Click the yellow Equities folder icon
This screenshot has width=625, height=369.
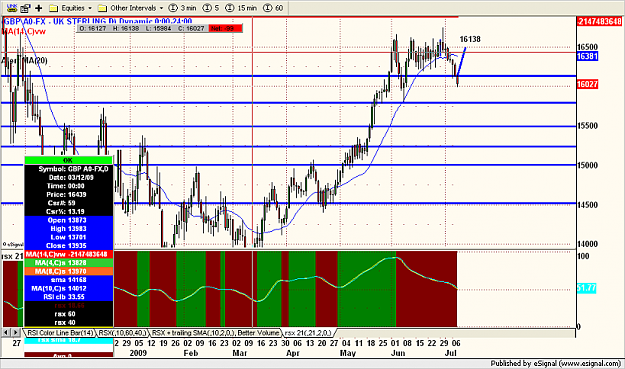pyautogui.click(x=53, y=8)
